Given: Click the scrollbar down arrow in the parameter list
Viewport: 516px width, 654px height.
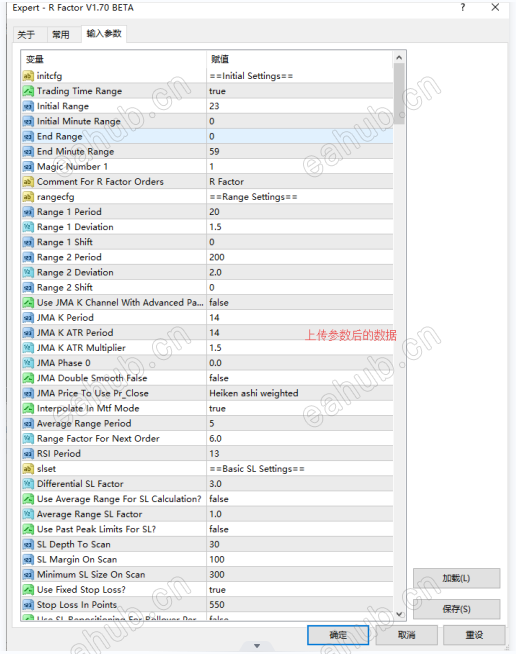Looking at the screenshot, I should click(399, 614).
